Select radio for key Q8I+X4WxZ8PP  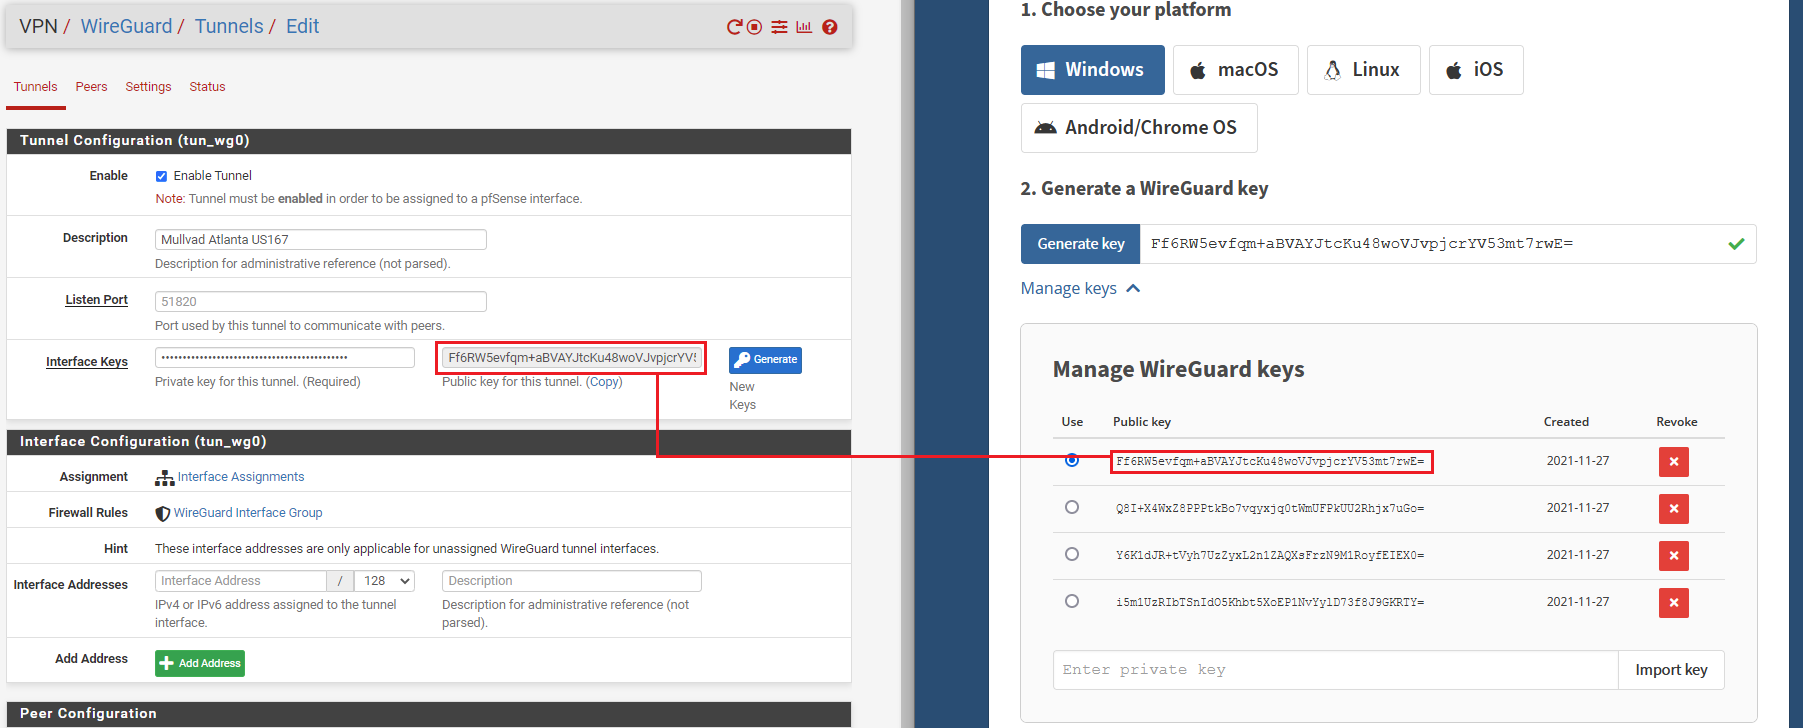1072,507
